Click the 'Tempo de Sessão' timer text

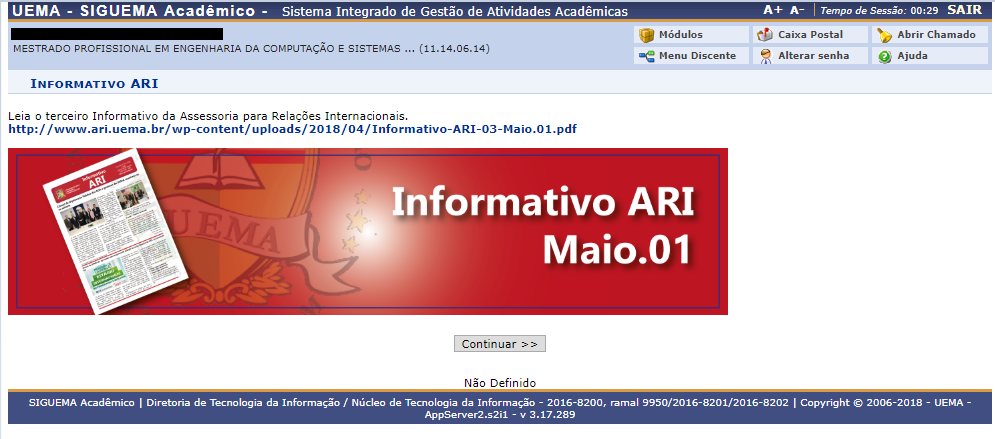click(x=879, y=10)
